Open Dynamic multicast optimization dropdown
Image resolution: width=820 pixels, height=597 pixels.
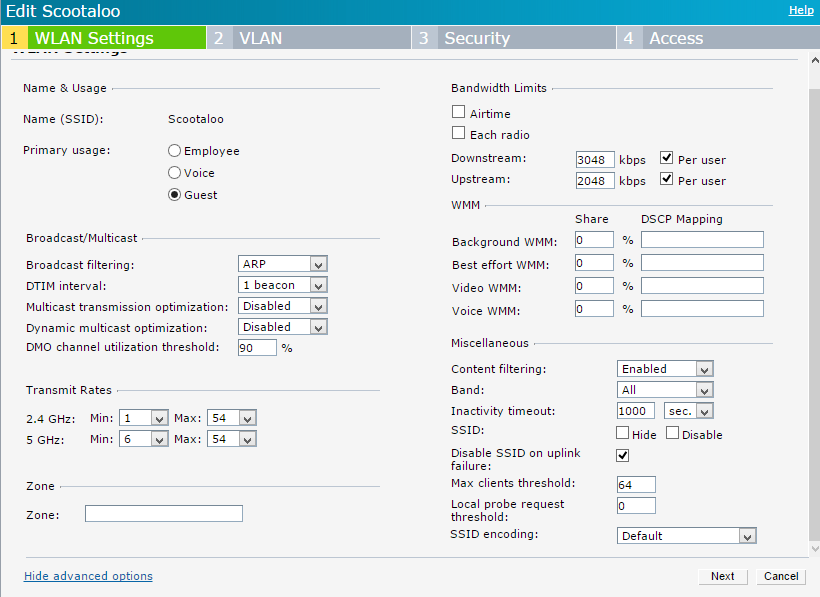282,327
